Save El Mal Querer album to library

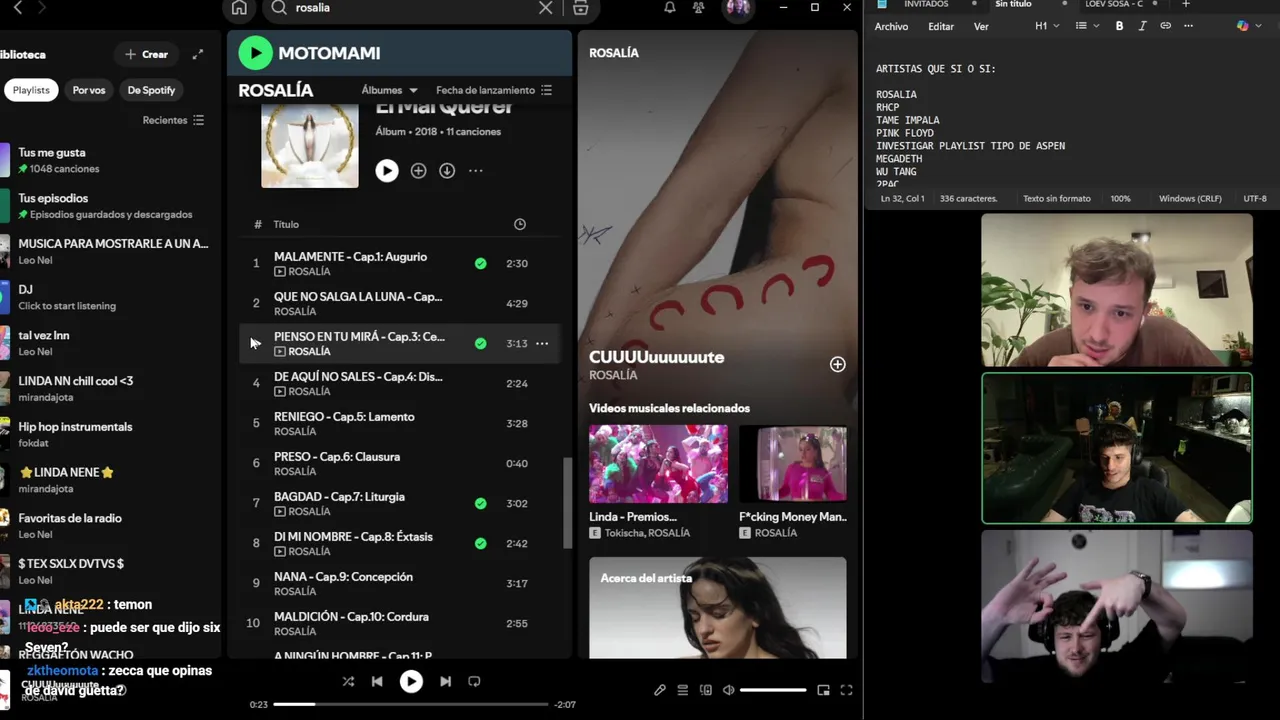(418, 171)
